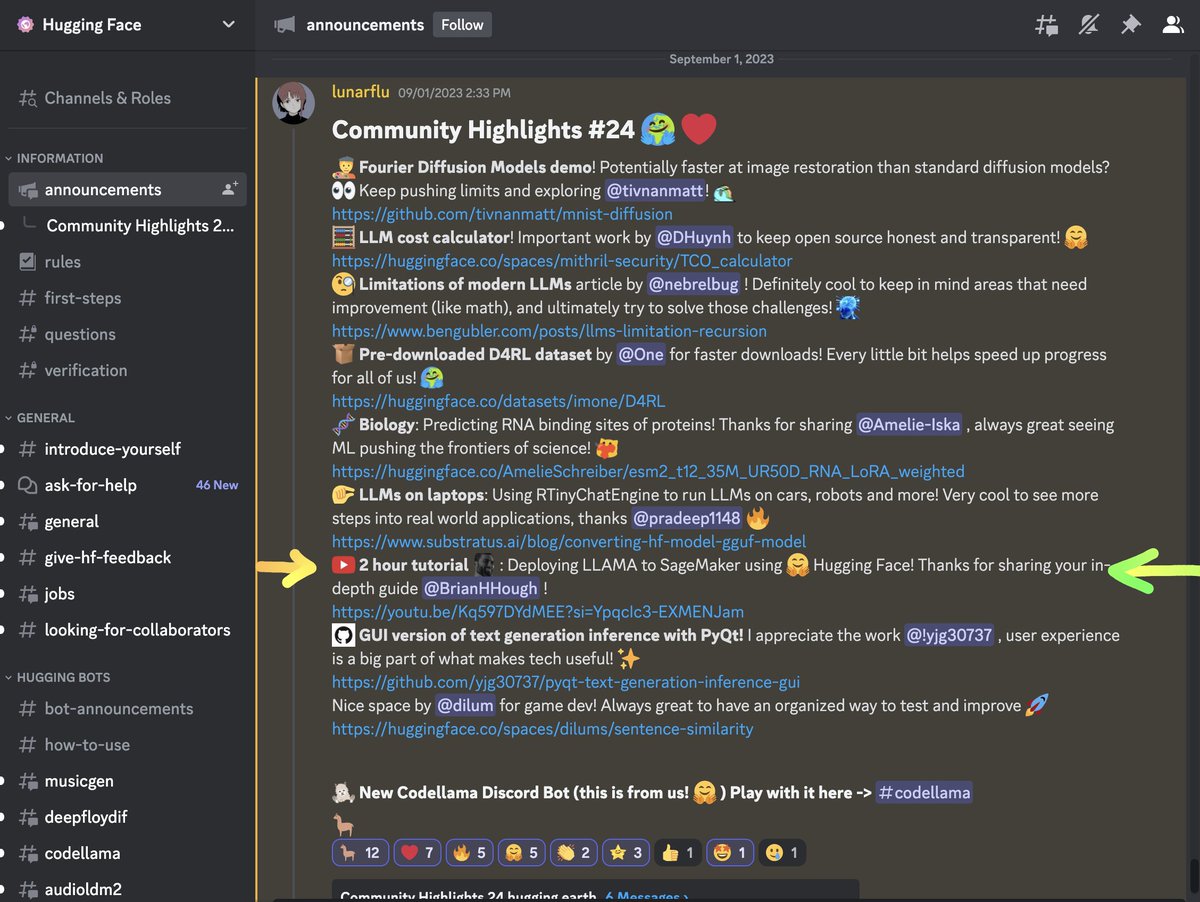Screen dimensions: 1200x902
Task: Toggle the fire reaction with 5
Action: point(469,853)
